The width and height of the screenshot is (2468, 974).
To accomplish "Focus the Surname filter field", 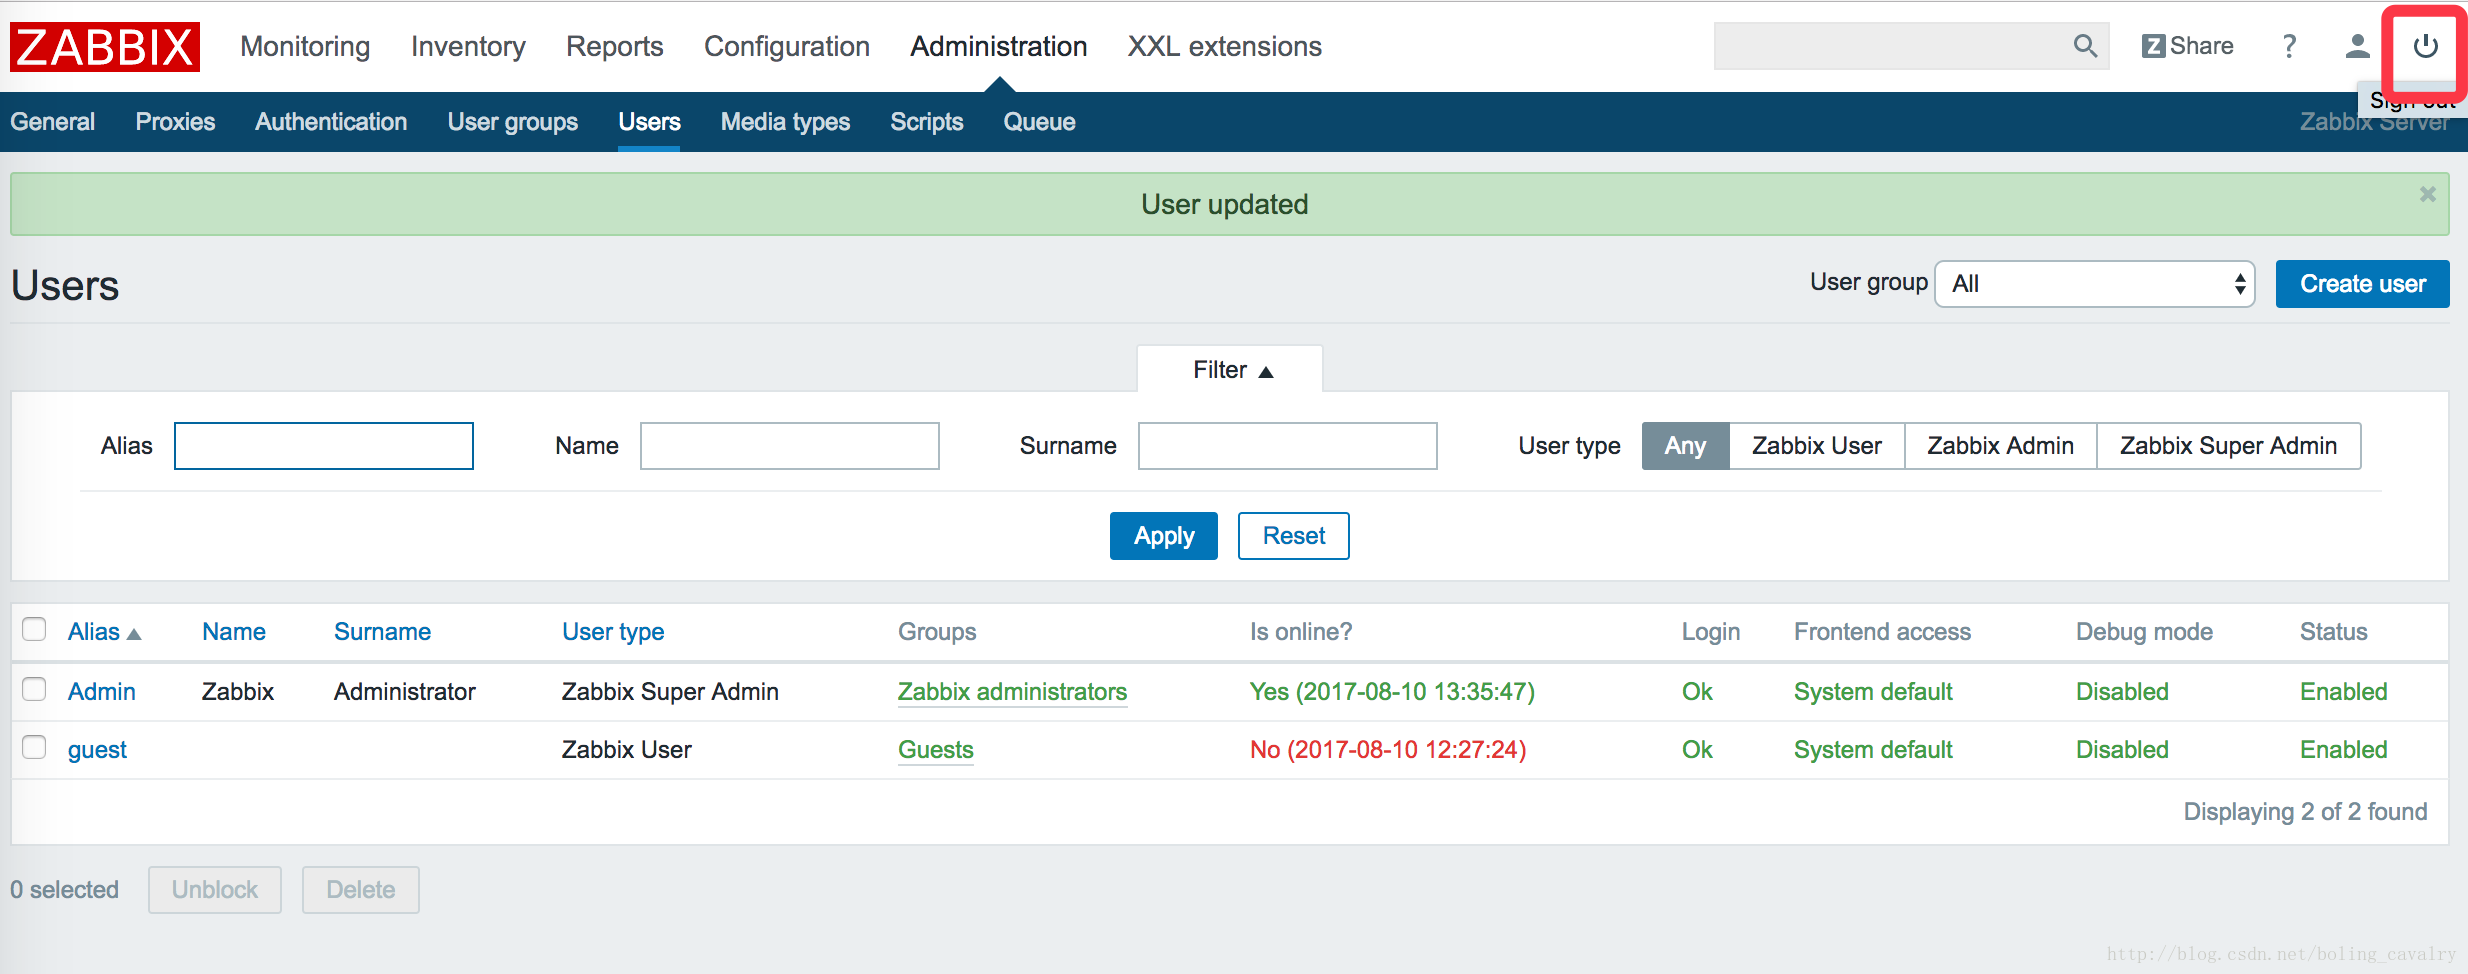I will click(x=1287, y=446).
